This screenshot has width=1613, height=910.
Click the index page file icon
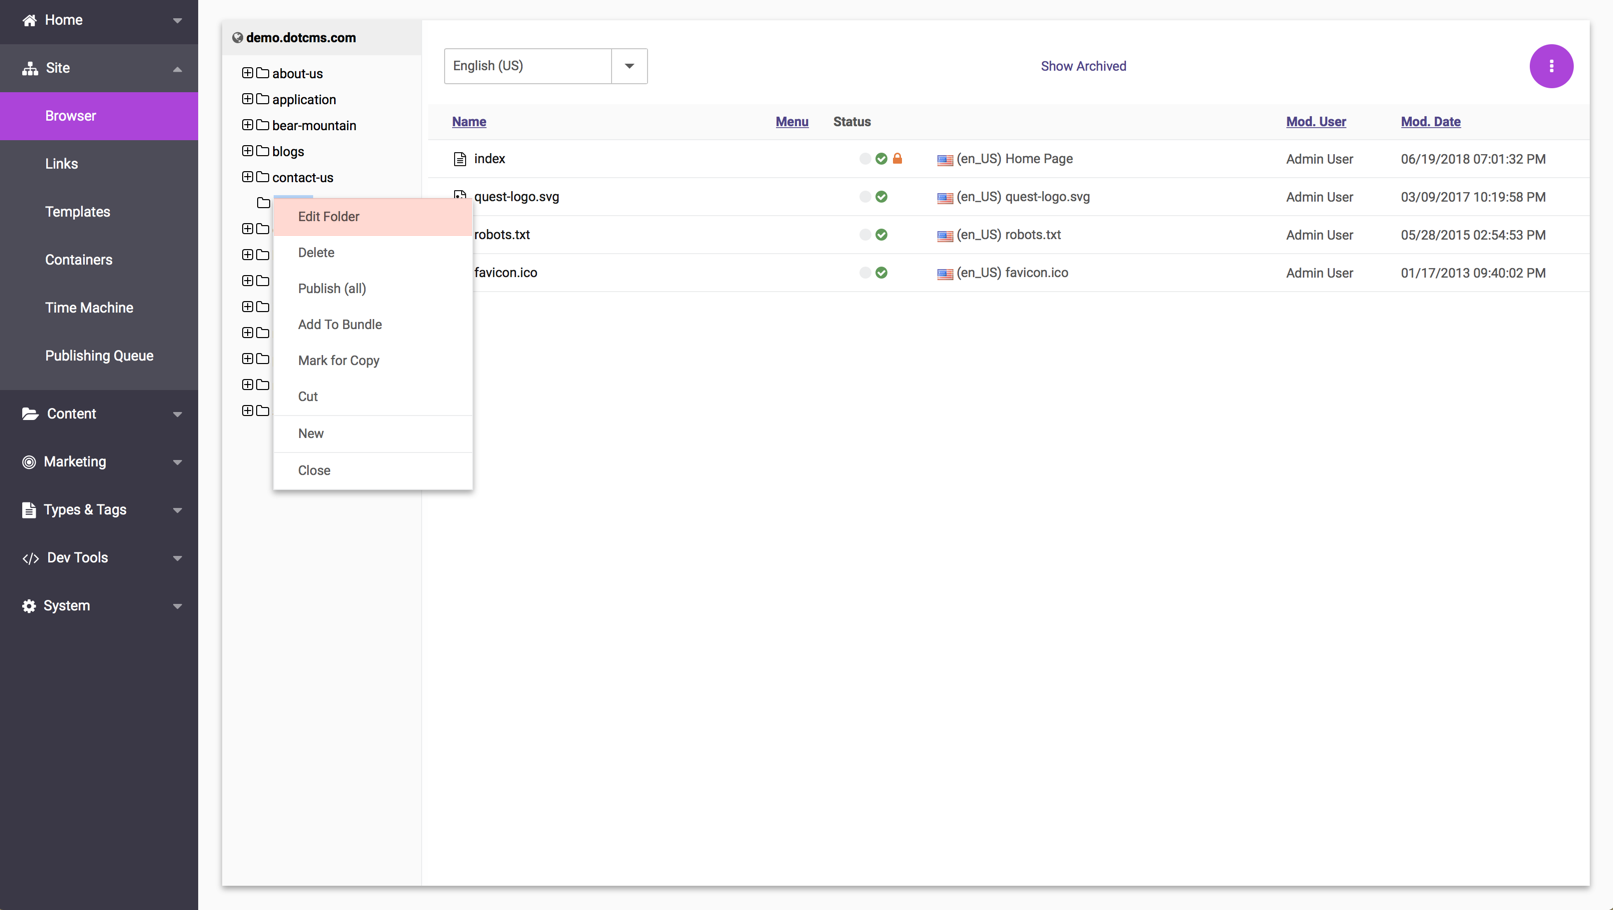click(460, 159)
